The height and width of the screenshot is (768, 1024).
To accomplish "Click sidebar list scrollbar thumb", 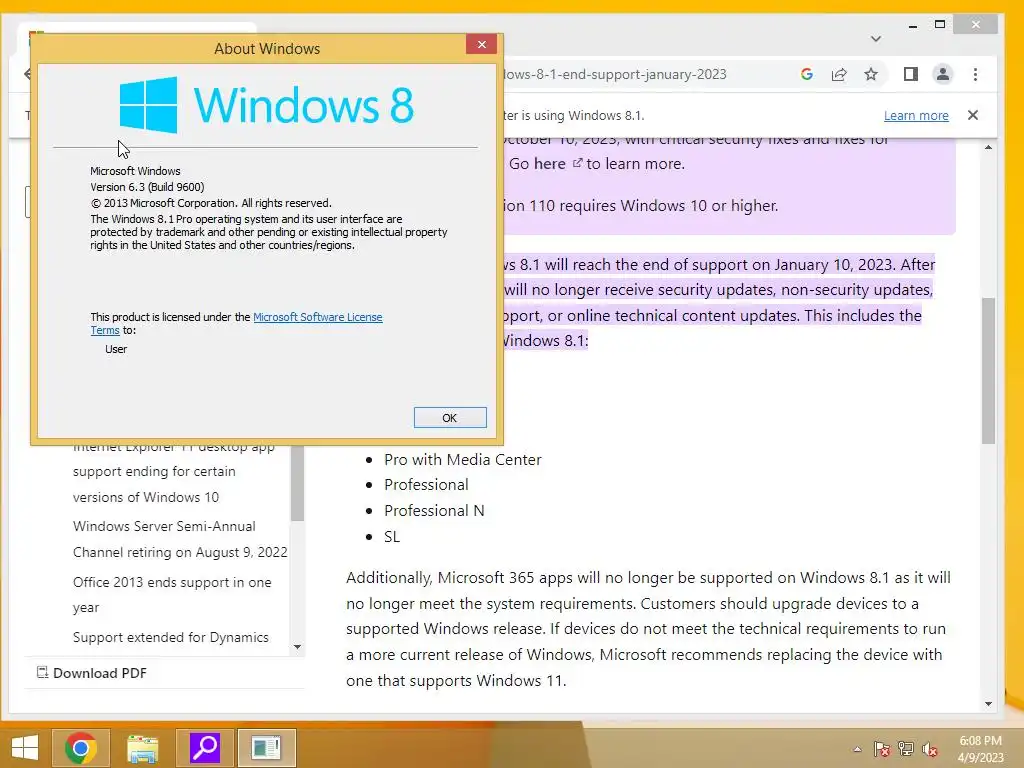I will 297,483.
